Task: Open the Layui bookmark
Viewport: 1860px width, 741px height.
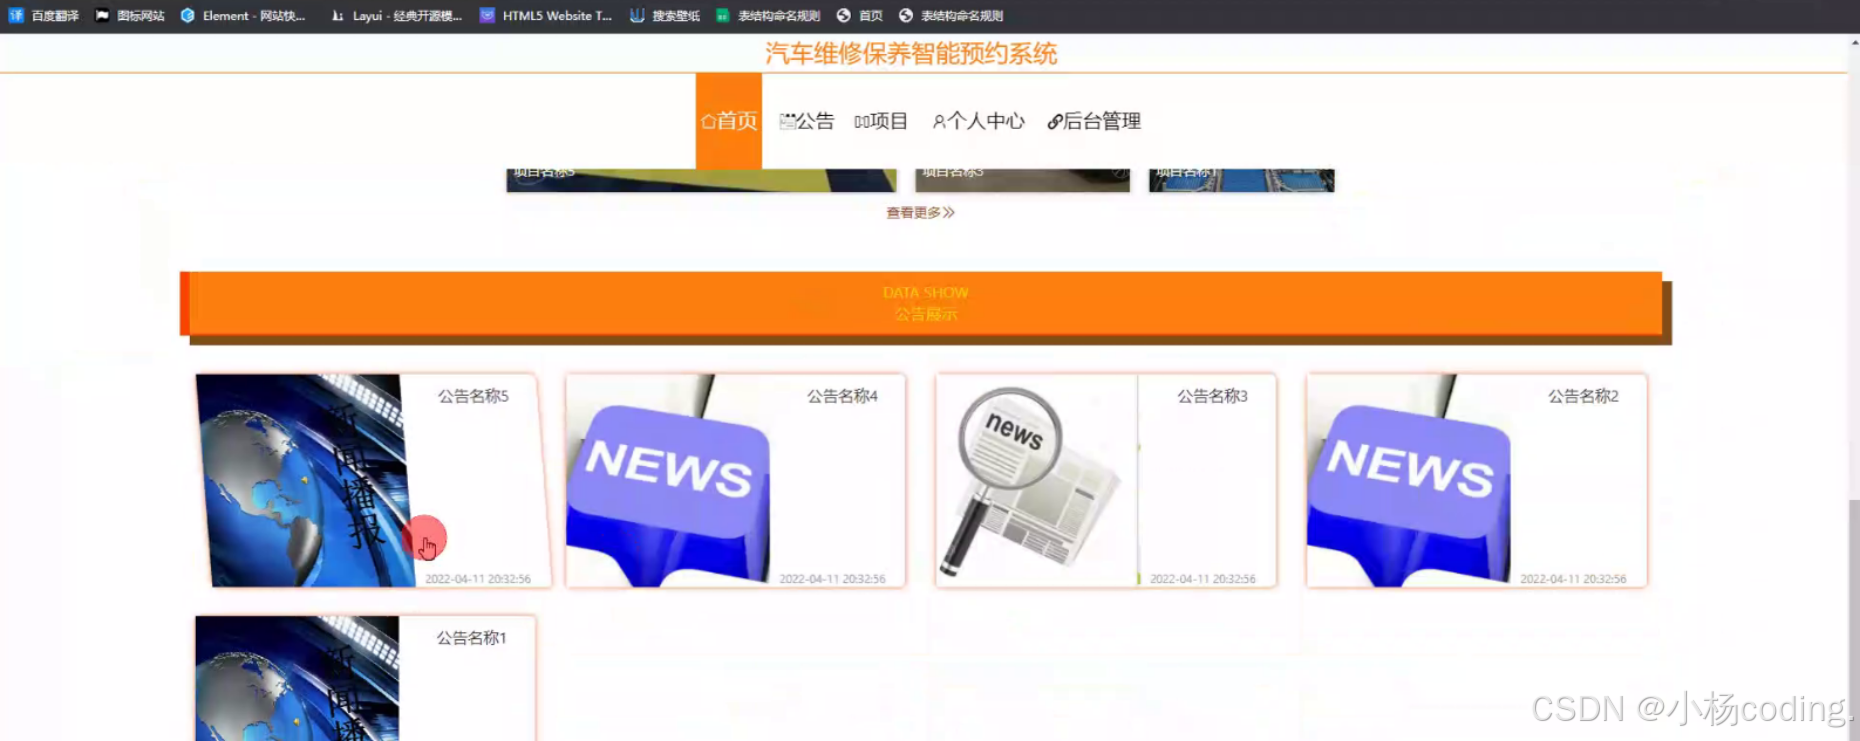Action: tap(397, 15)
